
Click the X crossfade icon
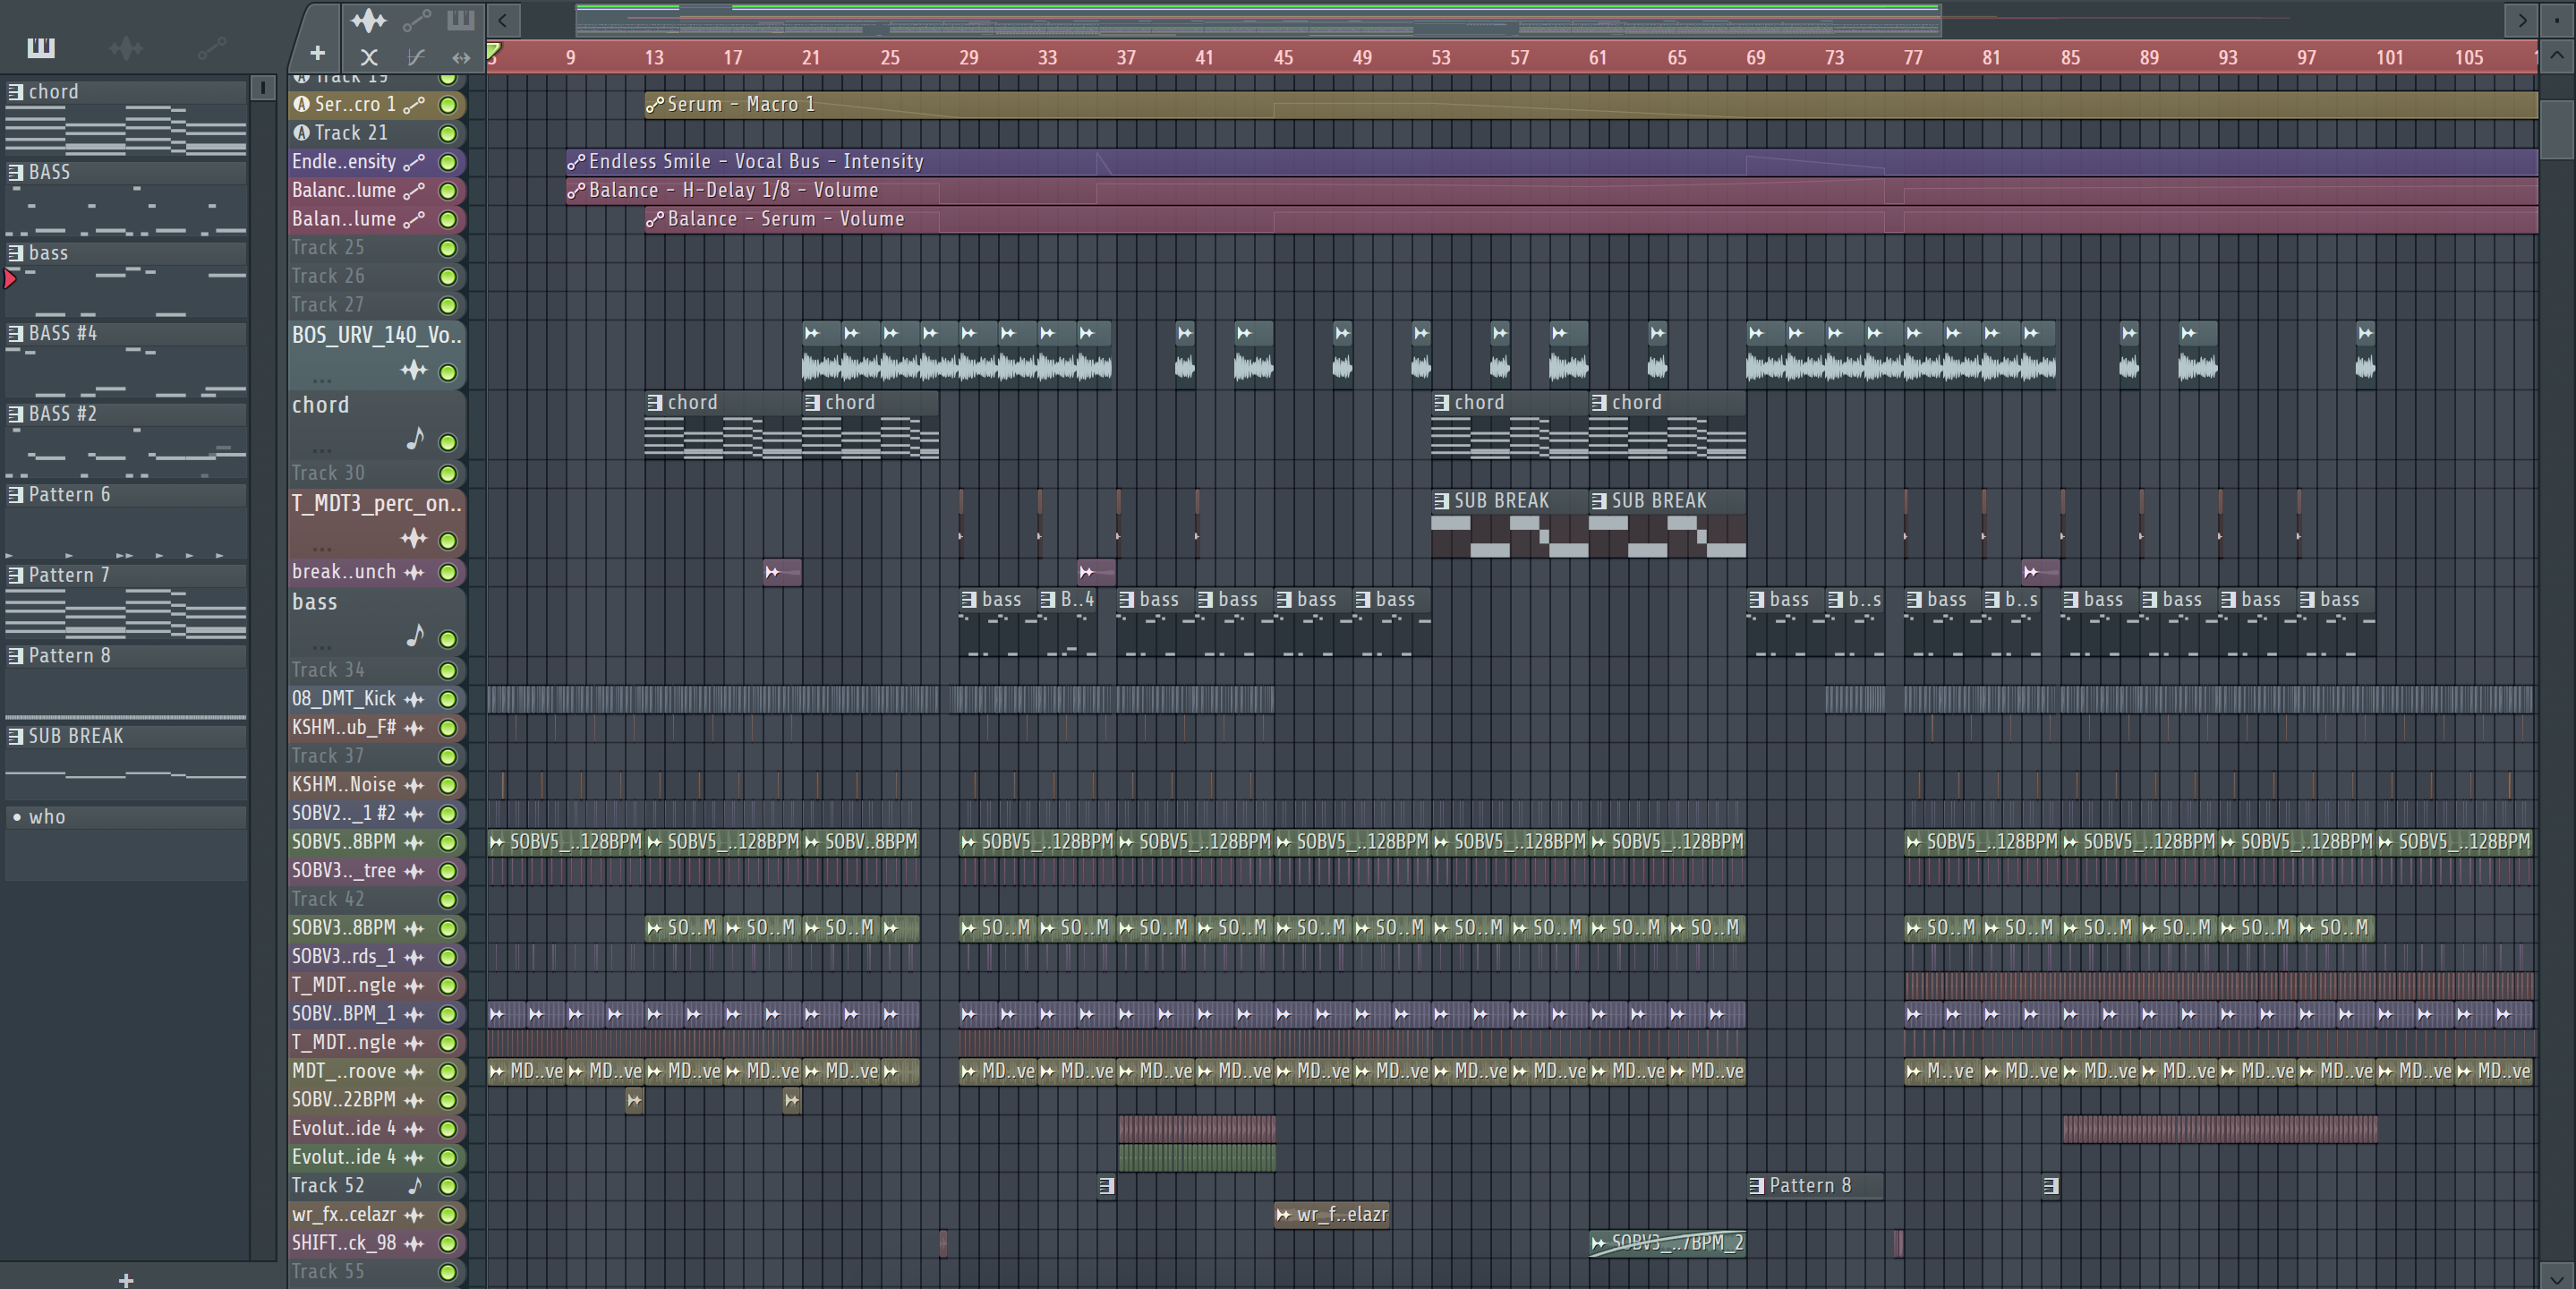(x=369, y=57)
